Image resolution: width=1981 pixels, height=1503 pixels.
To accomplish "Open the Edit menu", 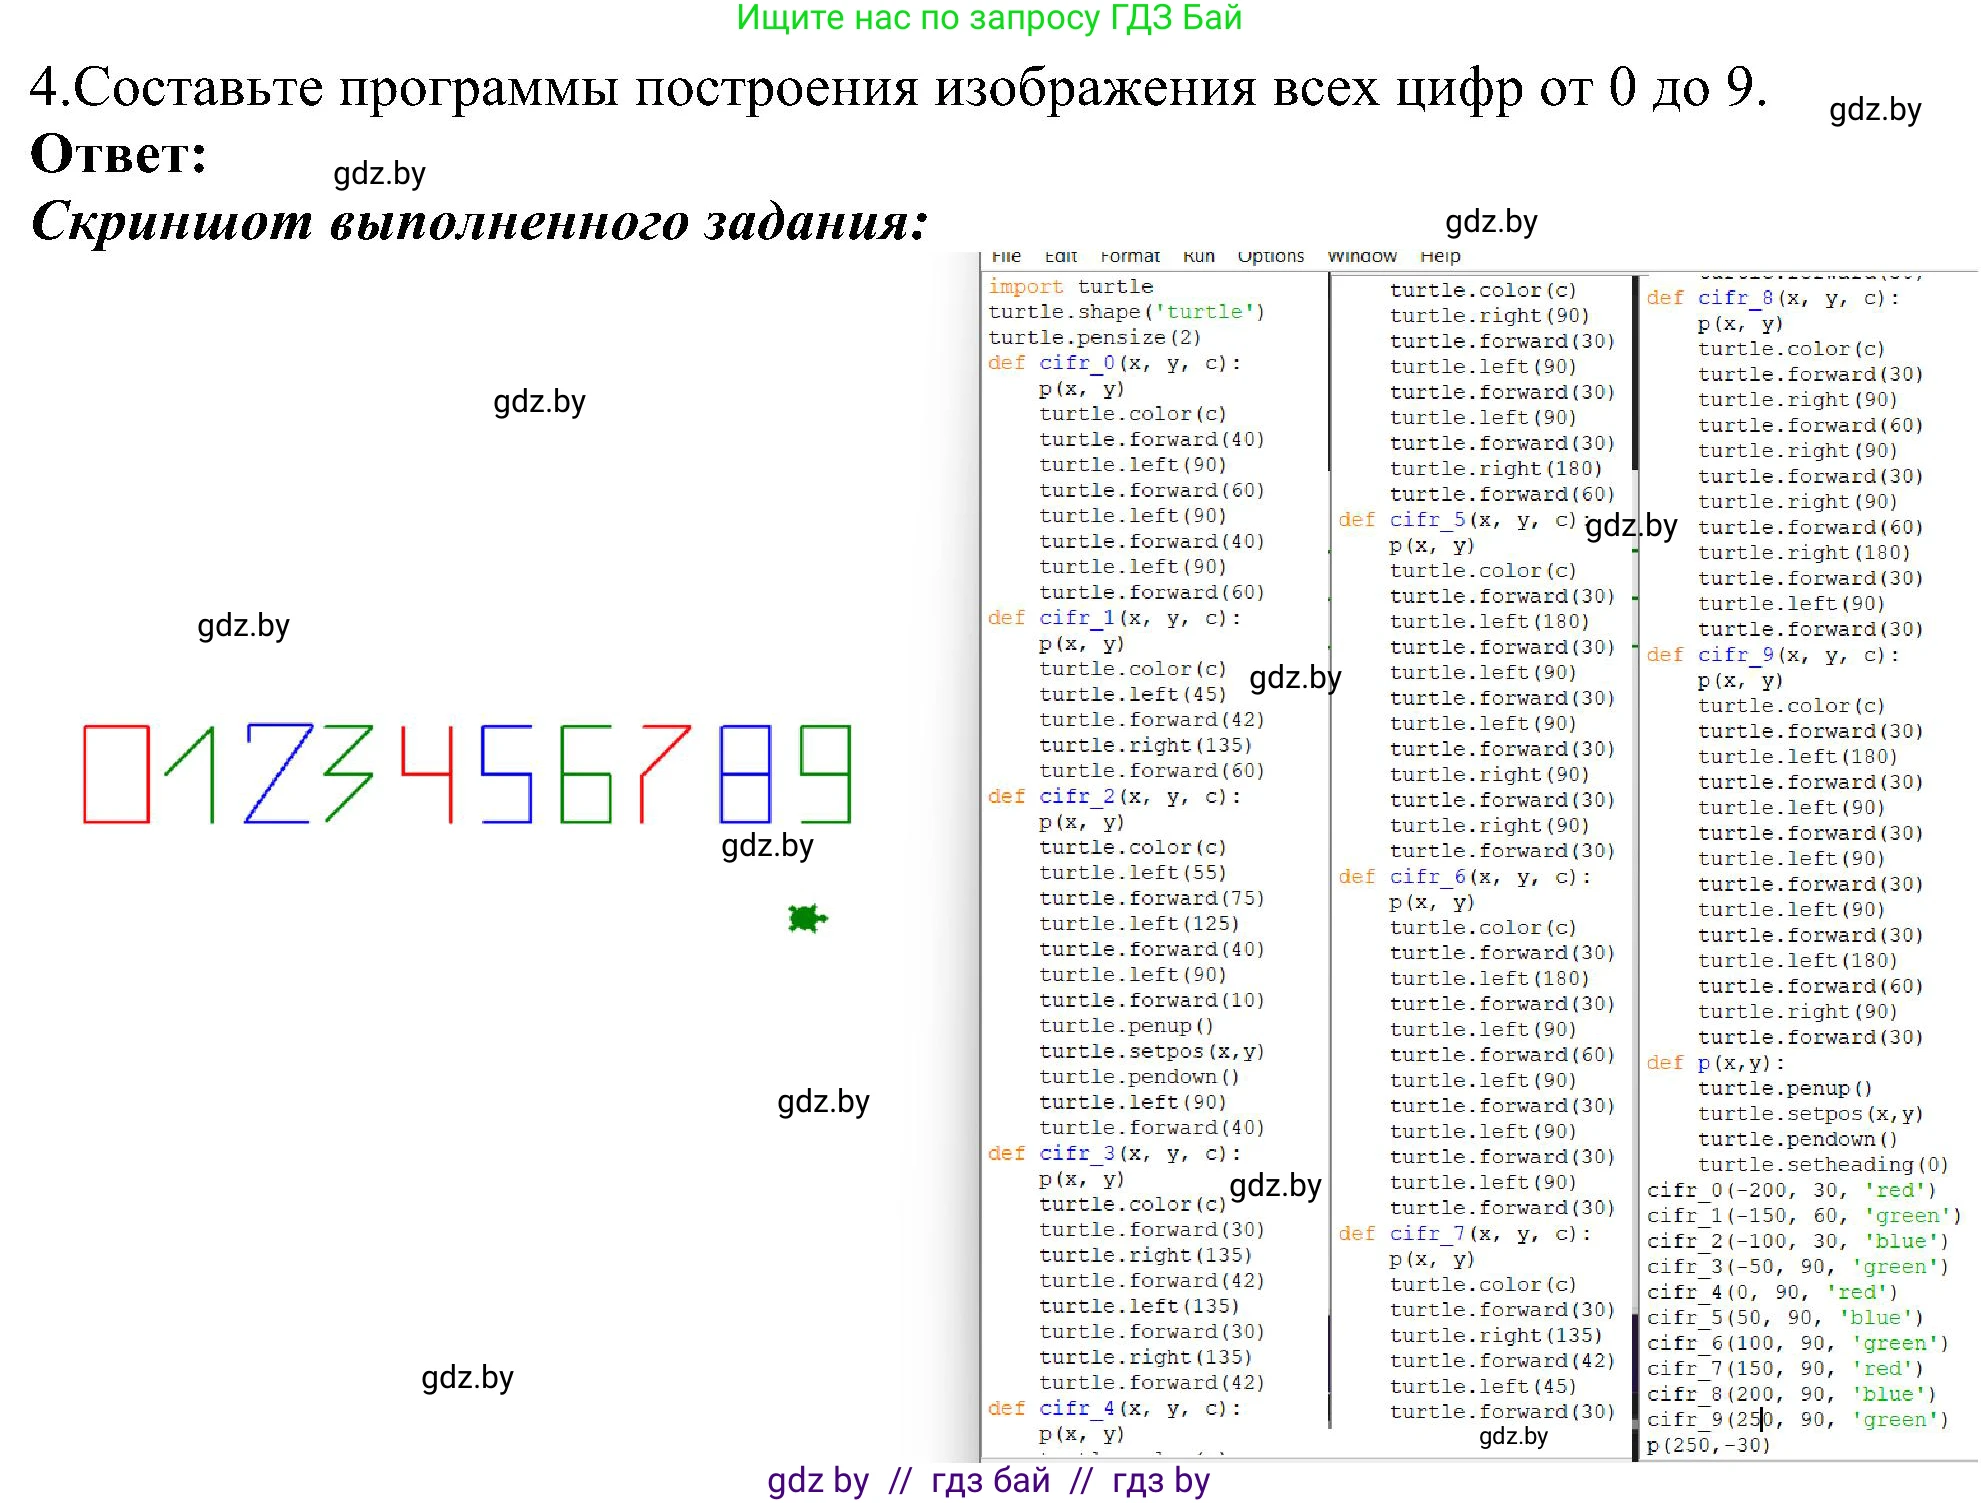I will [x=1061, y=256].
